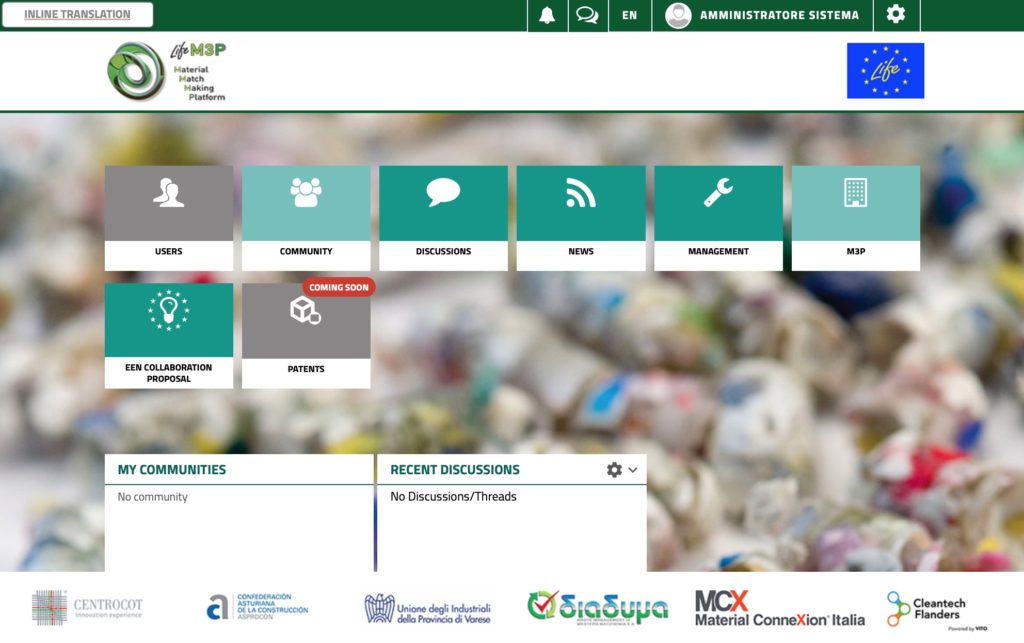Click the Recent Discussions gear icon

[x=614, y=470]
